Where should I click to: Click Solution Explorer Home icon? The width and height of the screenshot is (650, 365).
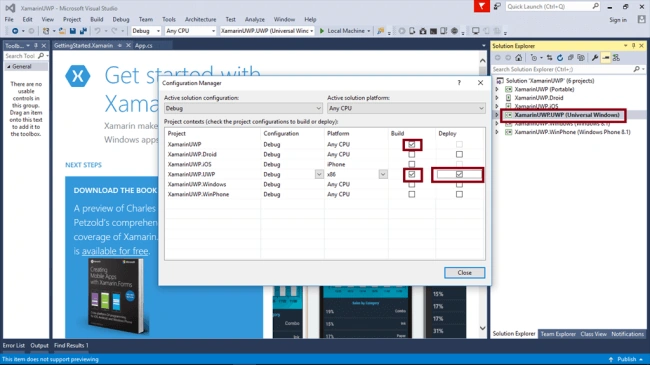point(519,58)
